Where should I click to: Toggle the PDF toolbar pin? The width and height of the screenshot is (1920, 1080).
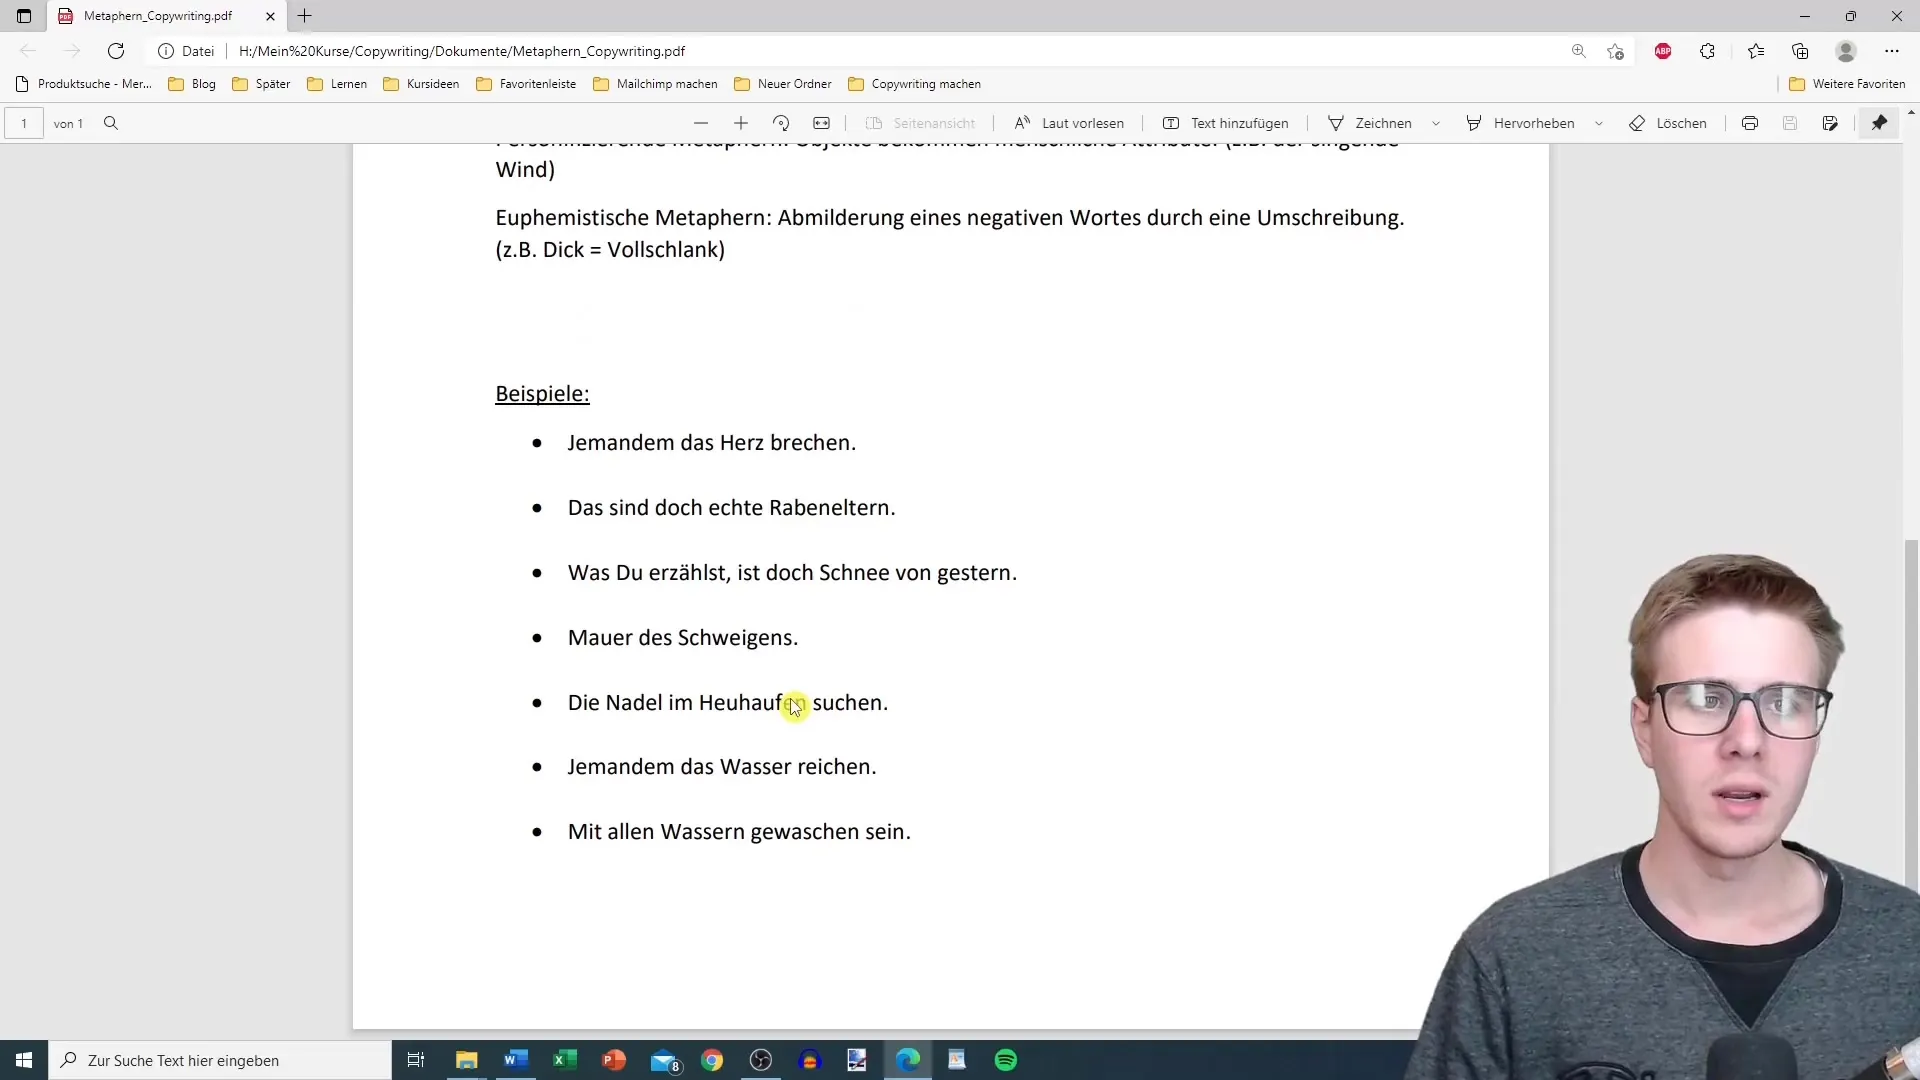coord(1880,123)
